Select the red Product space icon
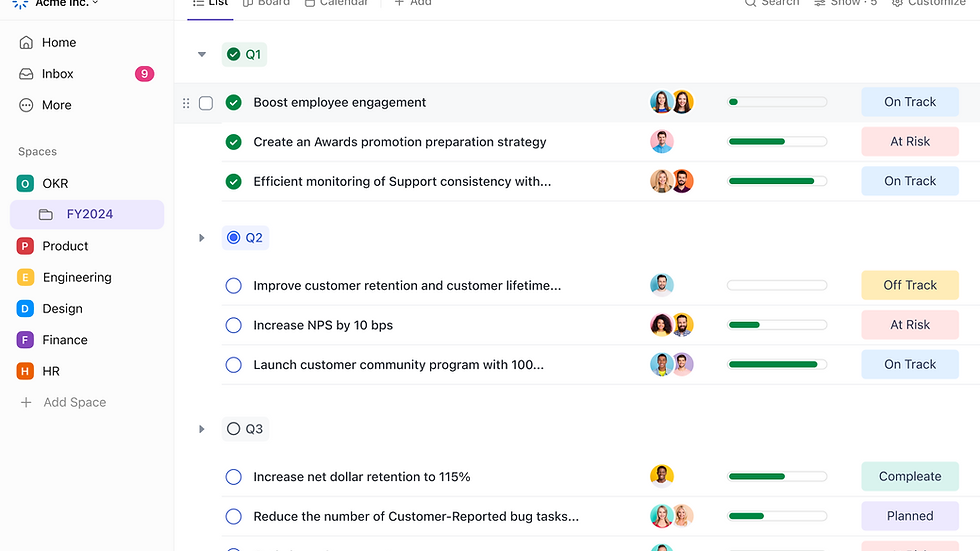Image resolution: width=980 pixels, height=551 pixels. [x=26, y=246]
